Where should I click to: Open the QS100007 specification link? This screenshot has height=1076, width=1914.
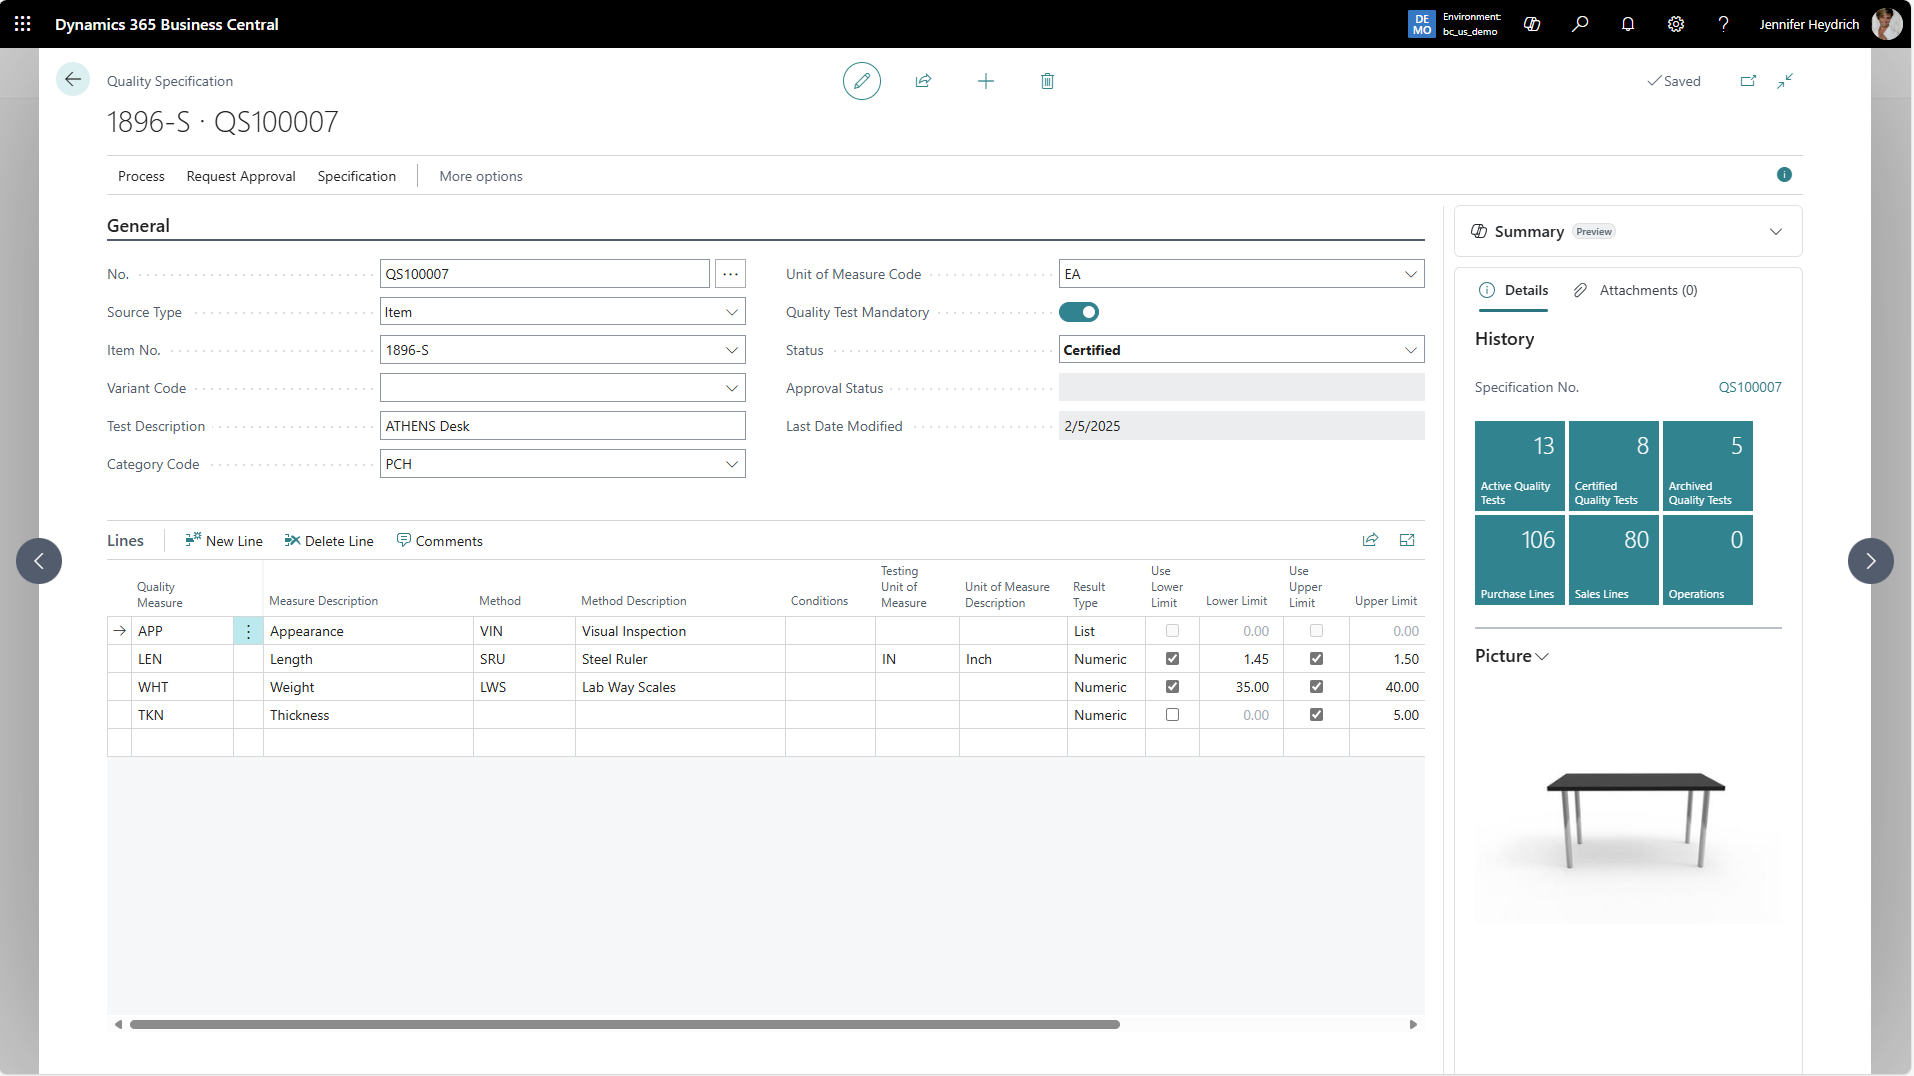tap(1749, 387)
